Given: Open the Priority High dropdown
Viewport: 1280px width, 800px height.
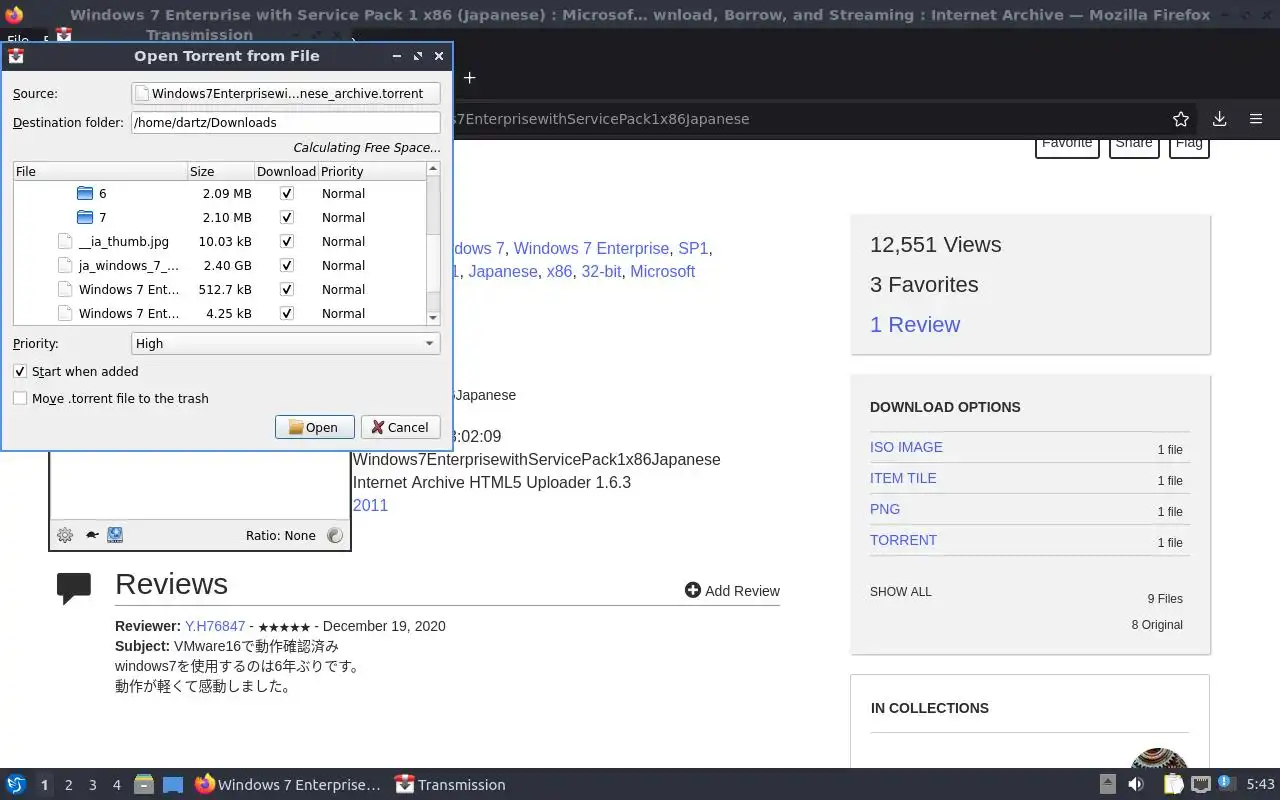Looking at the screenshot, I should [x=286, y=343].
